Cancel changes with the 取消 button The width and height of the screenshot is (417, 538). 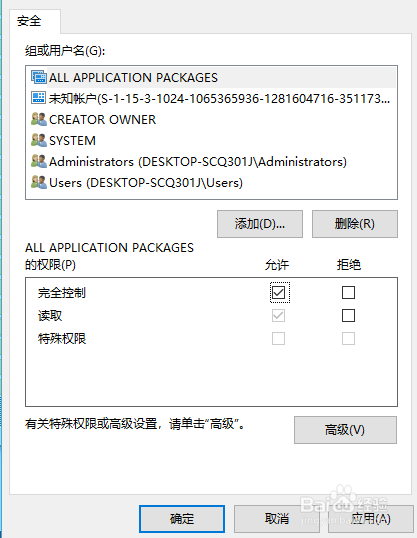(277, 518)
